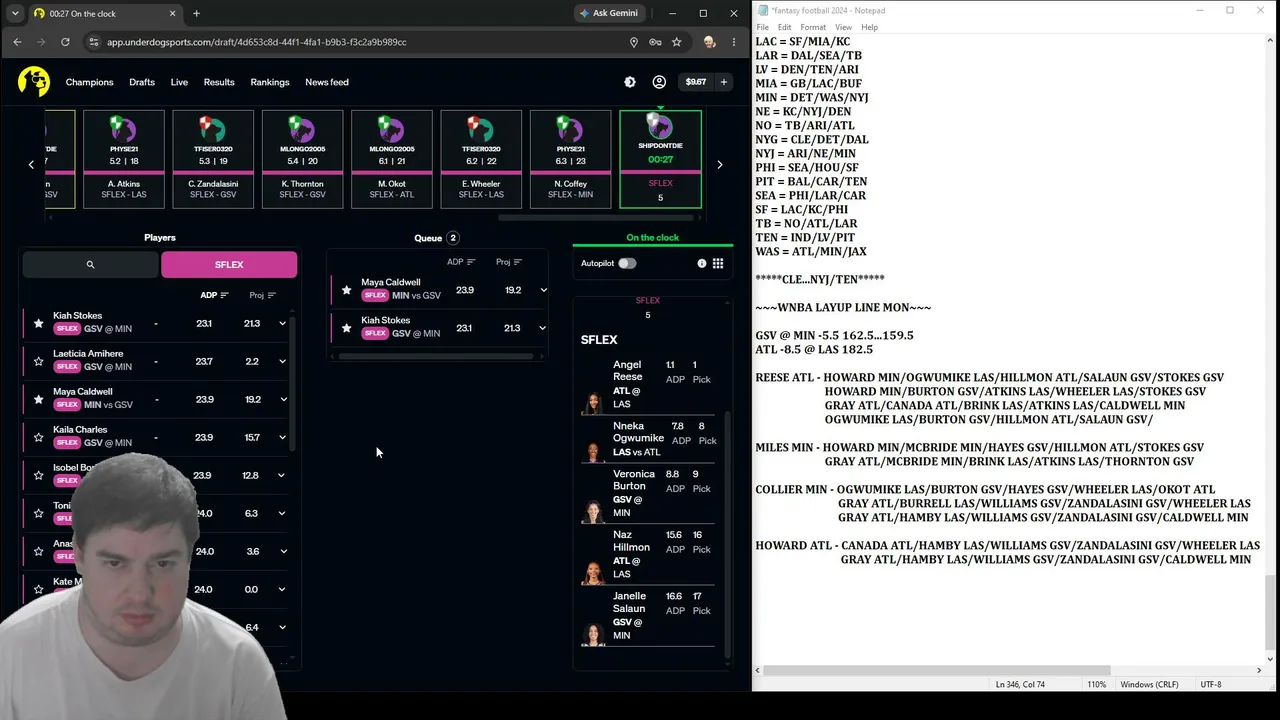Image resolution: width=1280 pixels, height=720 pixels.
Task: Sort Players list by ADP
Action: coord(214,295)
